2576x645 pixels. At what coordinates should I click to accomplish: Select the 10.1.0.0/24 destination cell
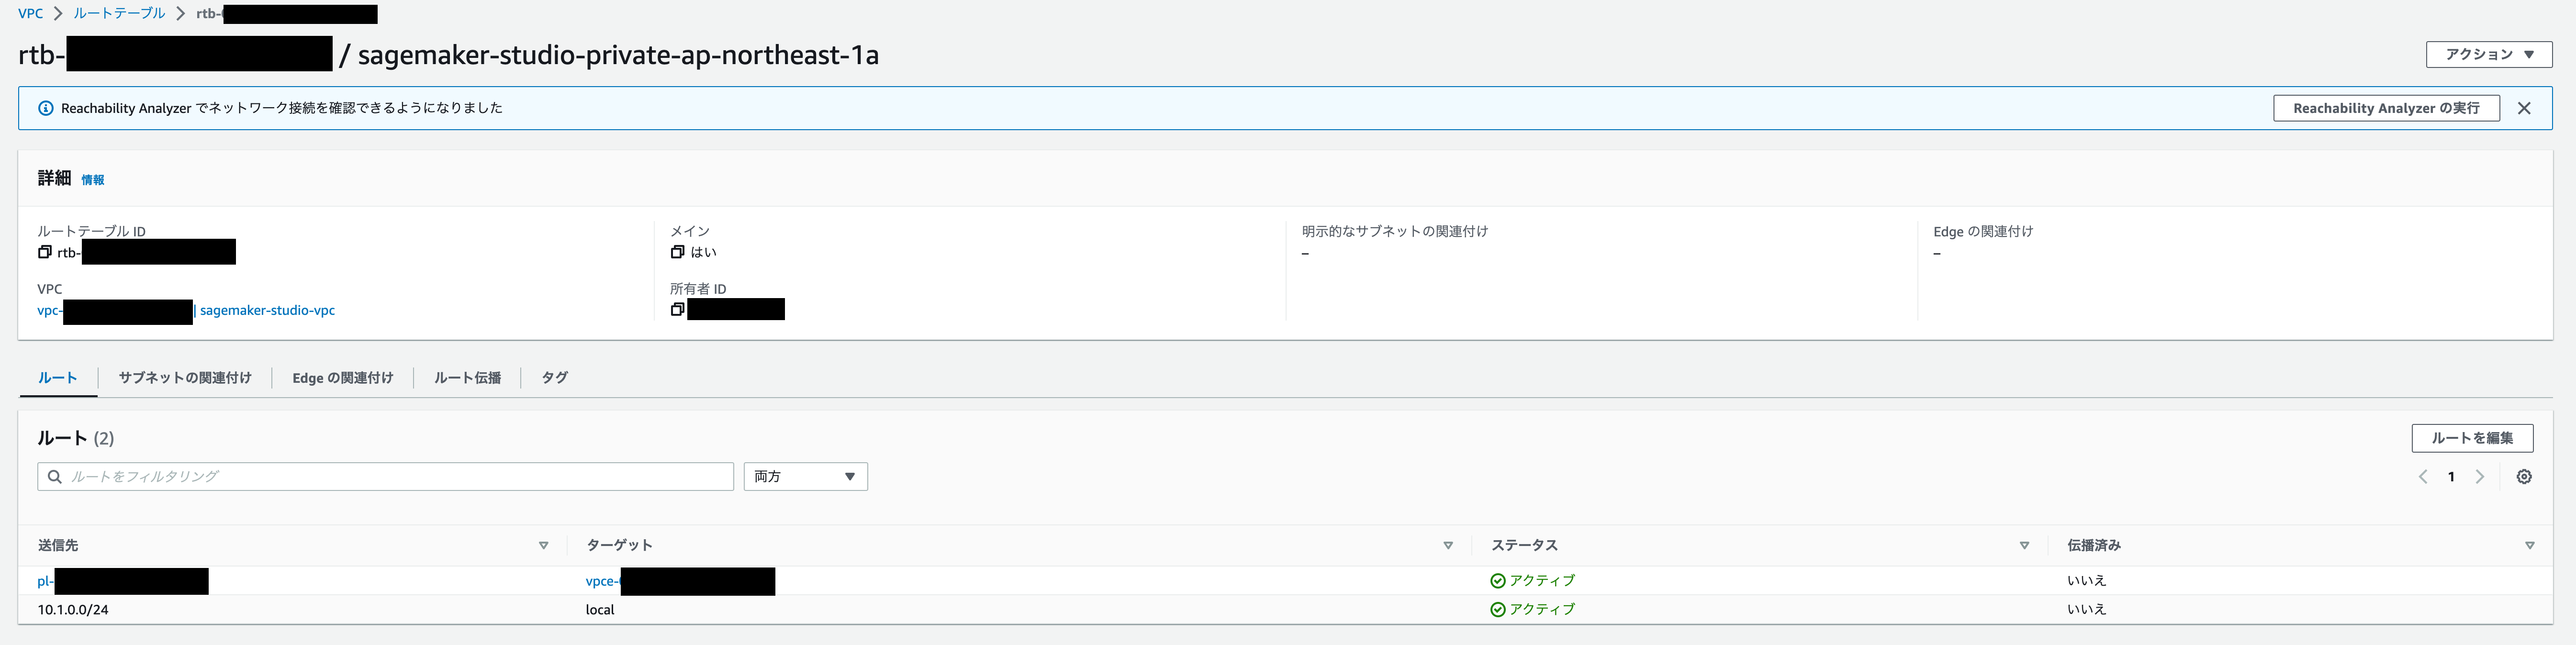(x=73, y=610)
